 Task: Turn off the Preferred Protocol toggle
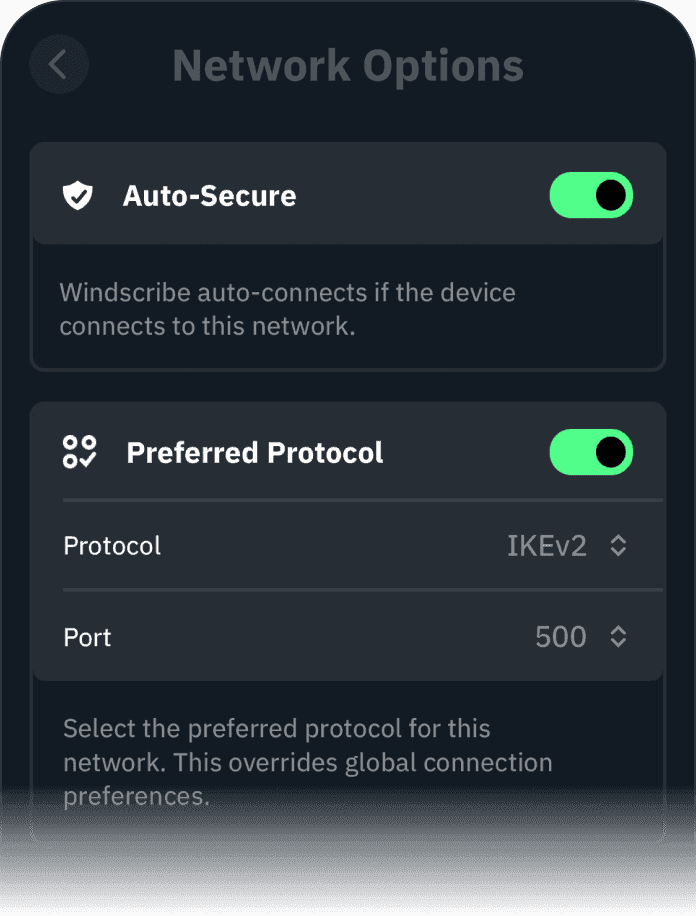click(591, 453)
